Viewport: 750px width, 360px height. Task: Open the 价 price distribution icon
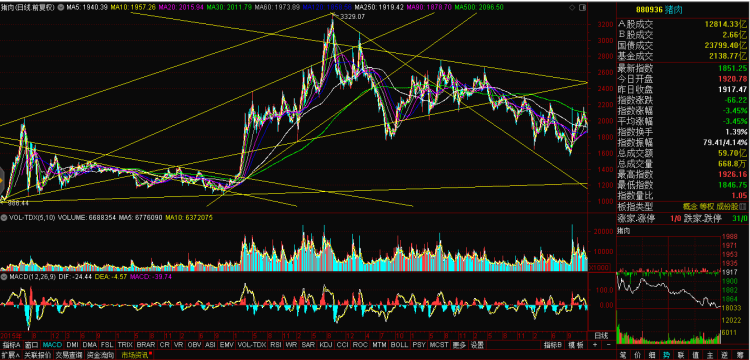click(x=638, y=355)
